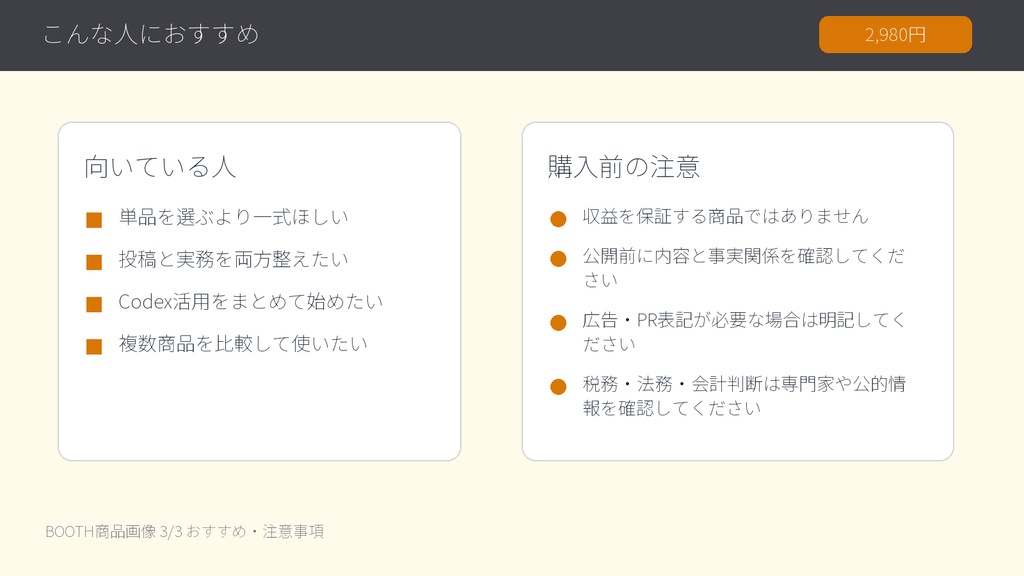
Task: Click the round bullet beside 公開前に内容と事実関係
Action: pos(558,259)
